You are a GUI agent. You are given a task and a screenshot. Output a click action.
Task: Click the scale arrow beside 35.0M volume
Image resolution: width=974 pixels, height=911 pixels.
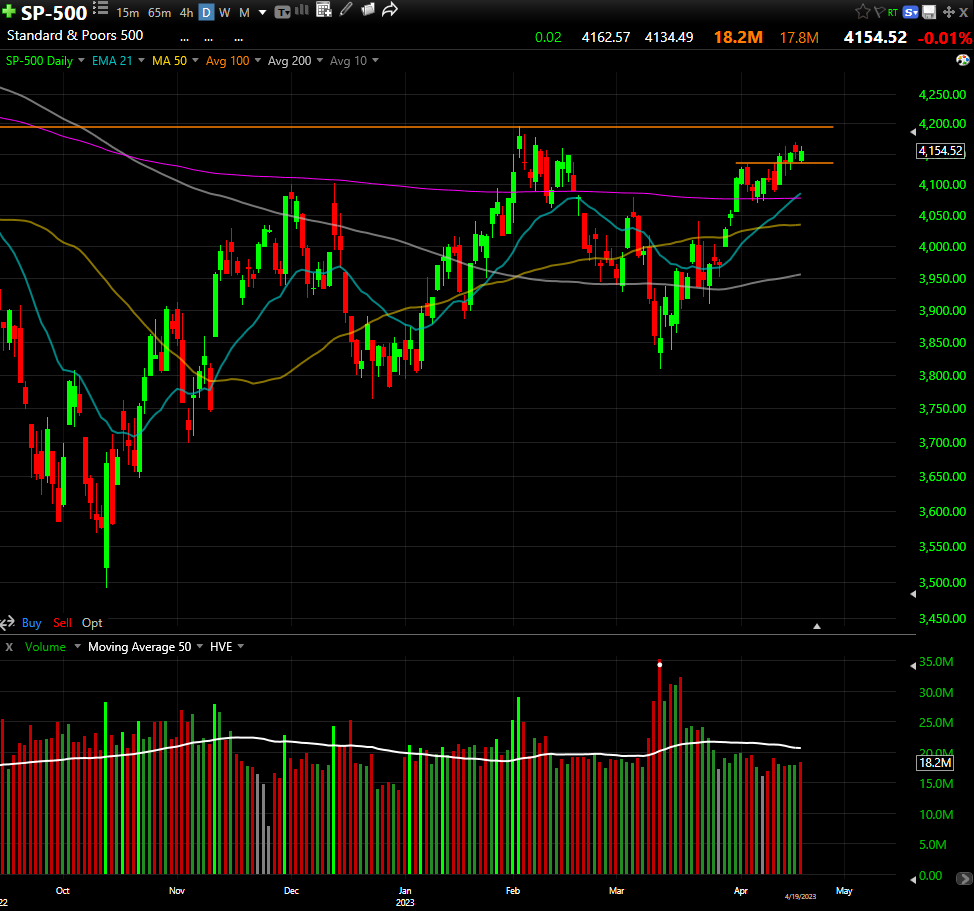(913, 666)
